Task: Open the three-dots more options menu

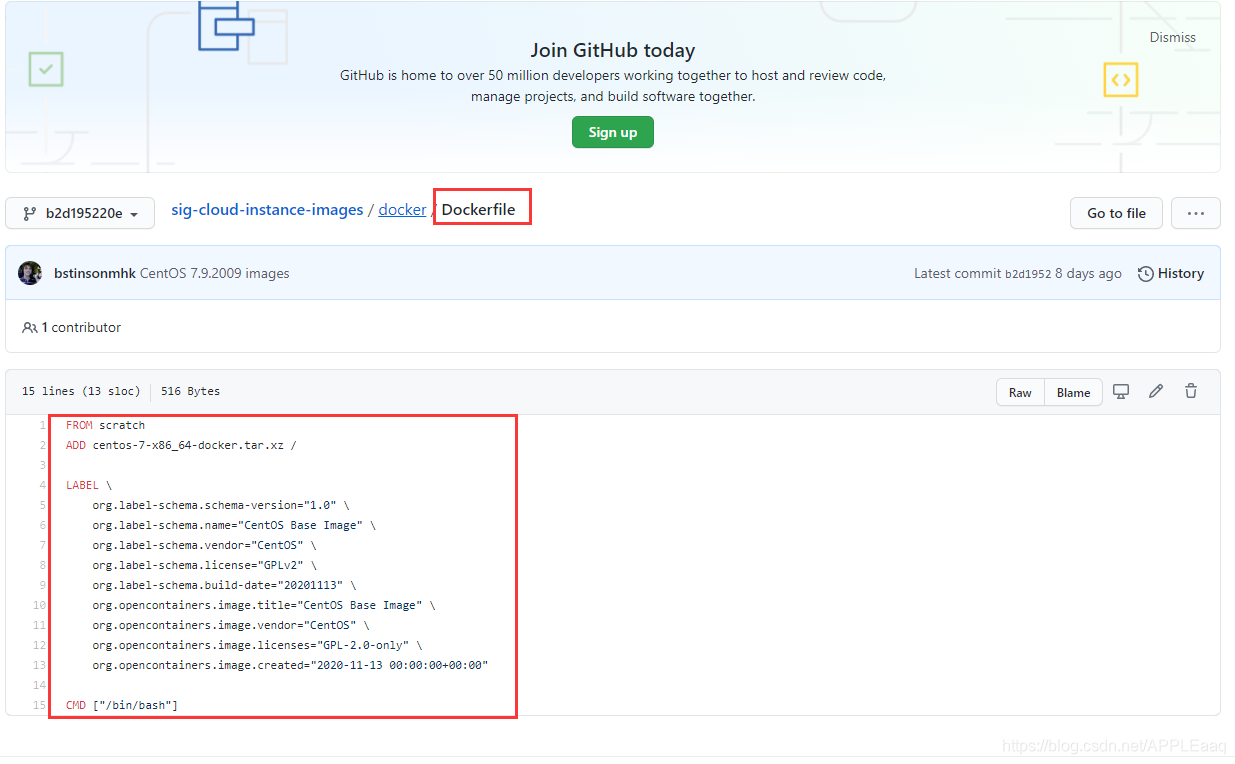Action: (x=1196, y=213)
